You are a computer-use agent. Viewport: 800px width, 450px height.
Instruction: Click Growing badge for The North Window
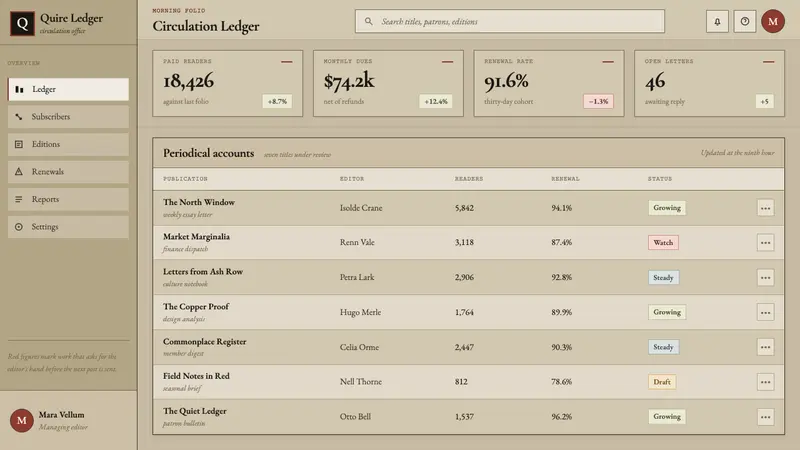coord(667,208)
